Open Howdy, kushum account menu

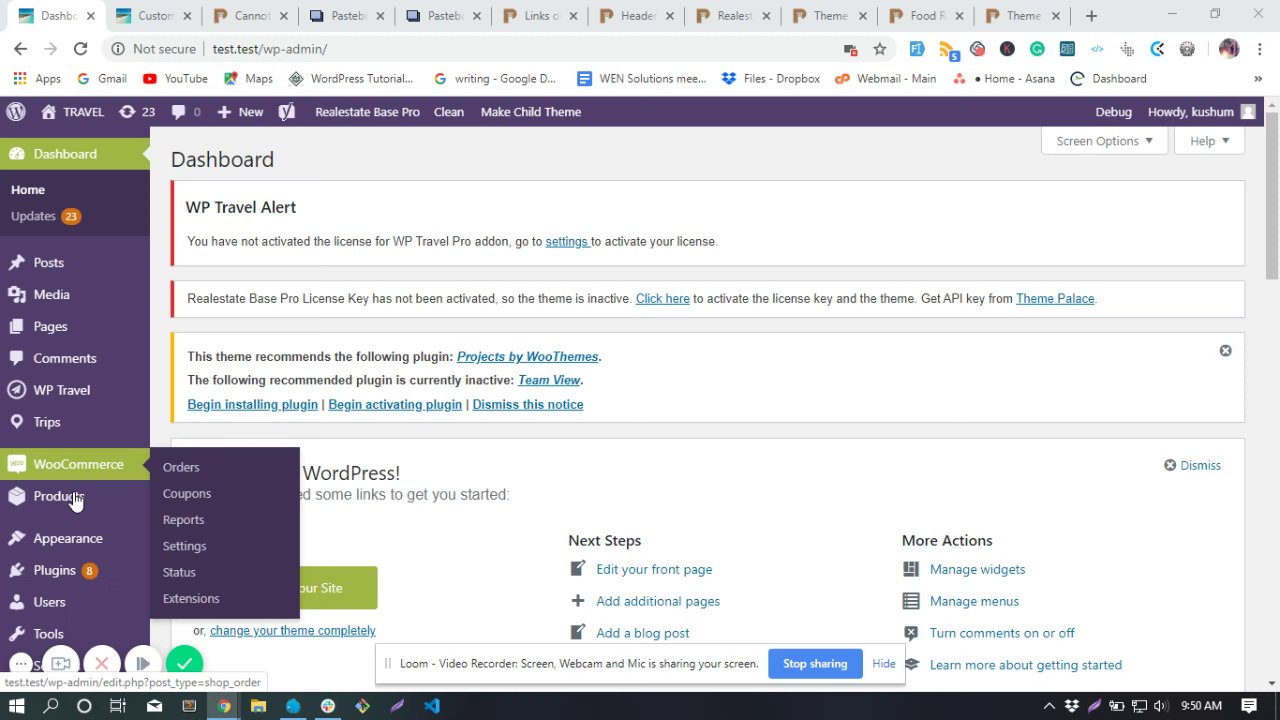[1201, 112]
